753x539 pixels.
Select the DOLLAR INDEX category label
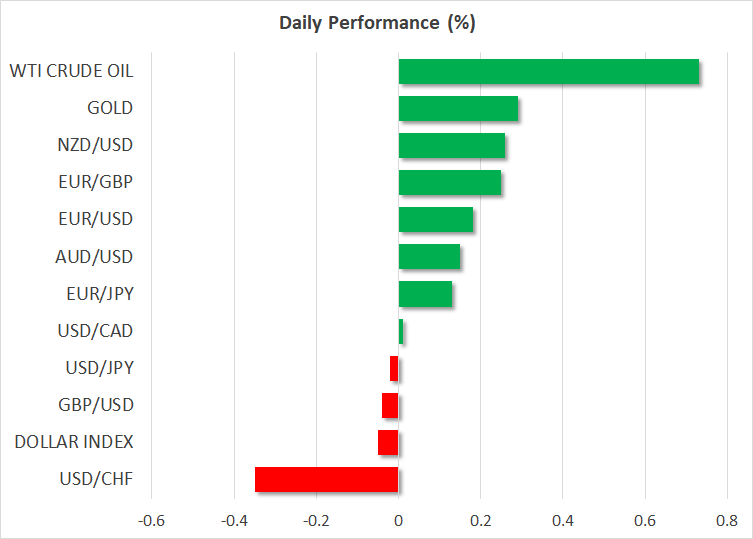point(72,442)
